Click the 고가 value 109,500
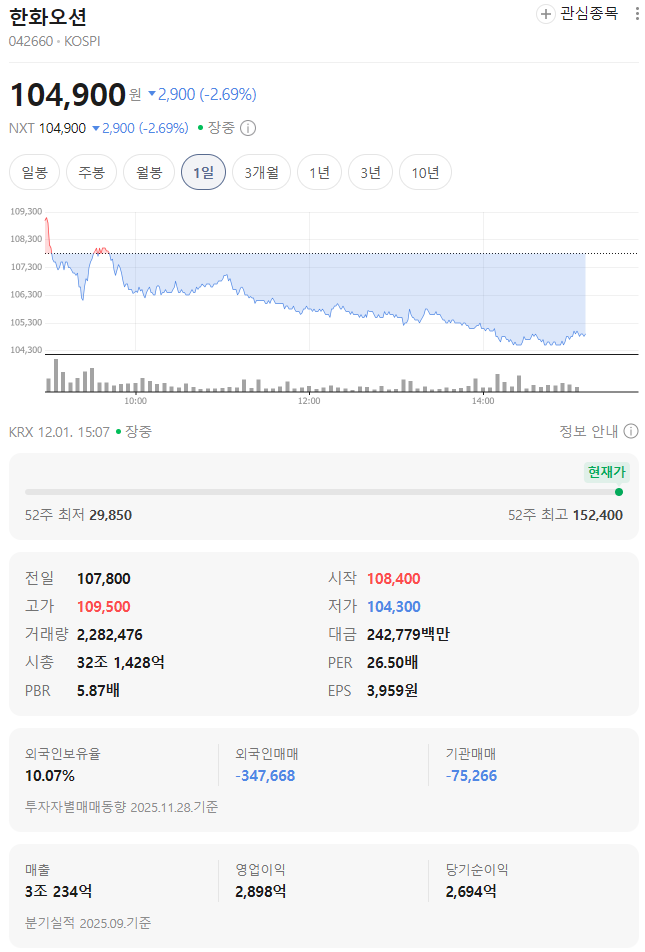Screen dimensions: 645x952 point(104,607)
